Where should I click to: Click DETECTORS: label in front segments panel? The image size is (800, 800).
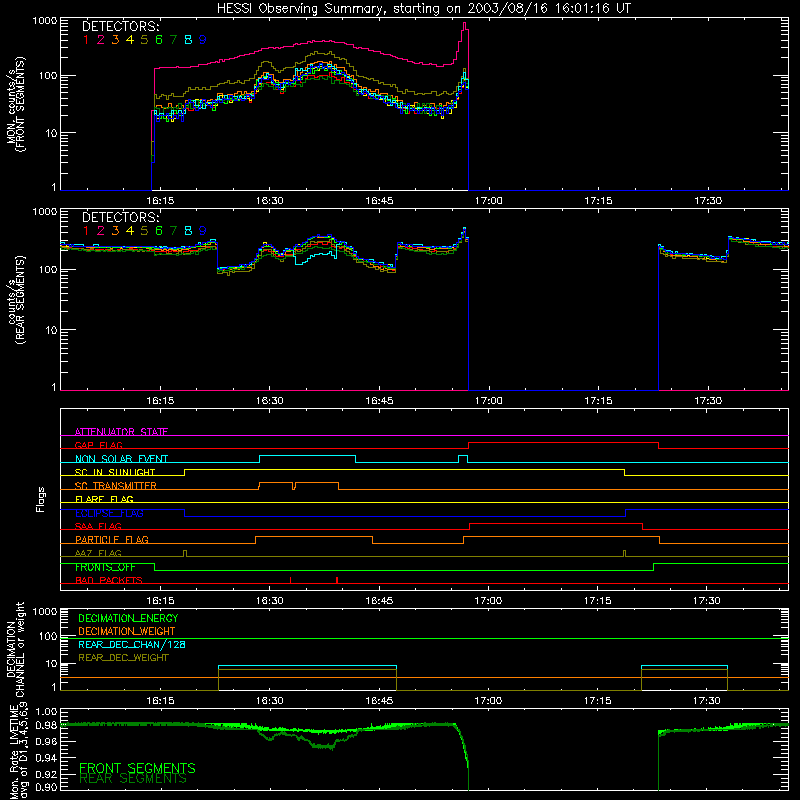tap(121, 26)
